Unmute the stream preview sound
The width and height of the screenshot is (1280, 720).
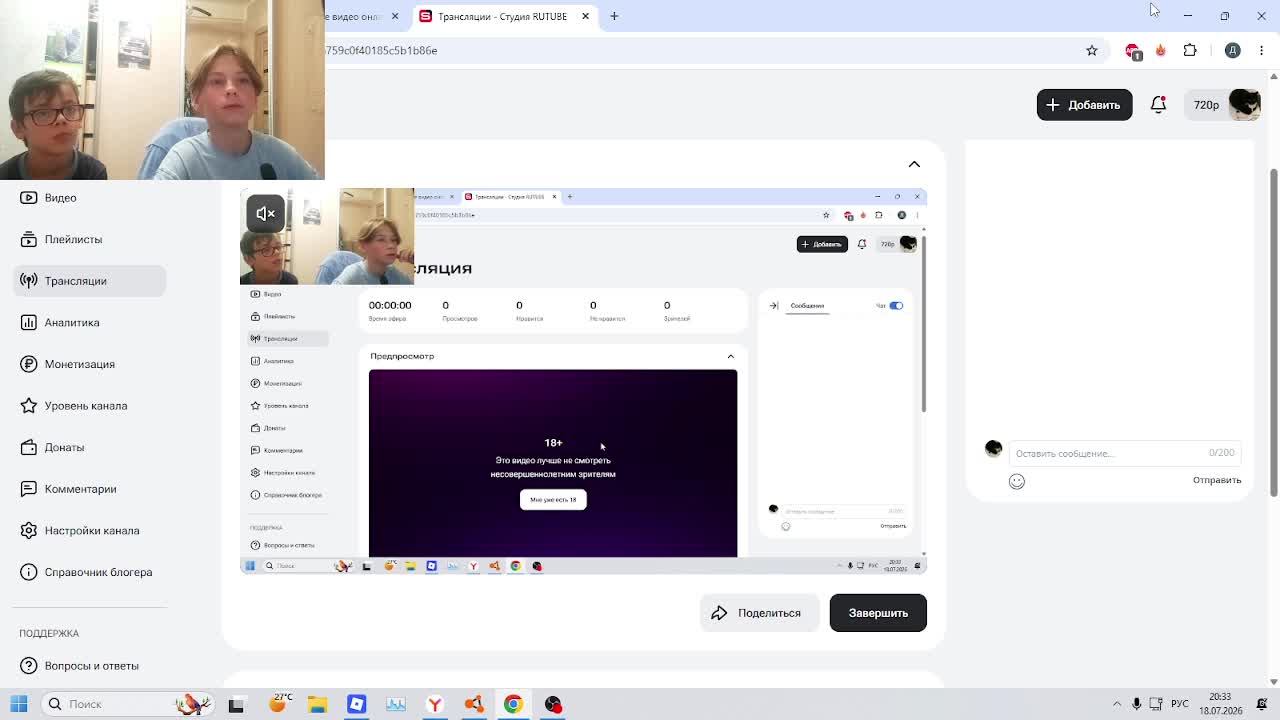265,213
